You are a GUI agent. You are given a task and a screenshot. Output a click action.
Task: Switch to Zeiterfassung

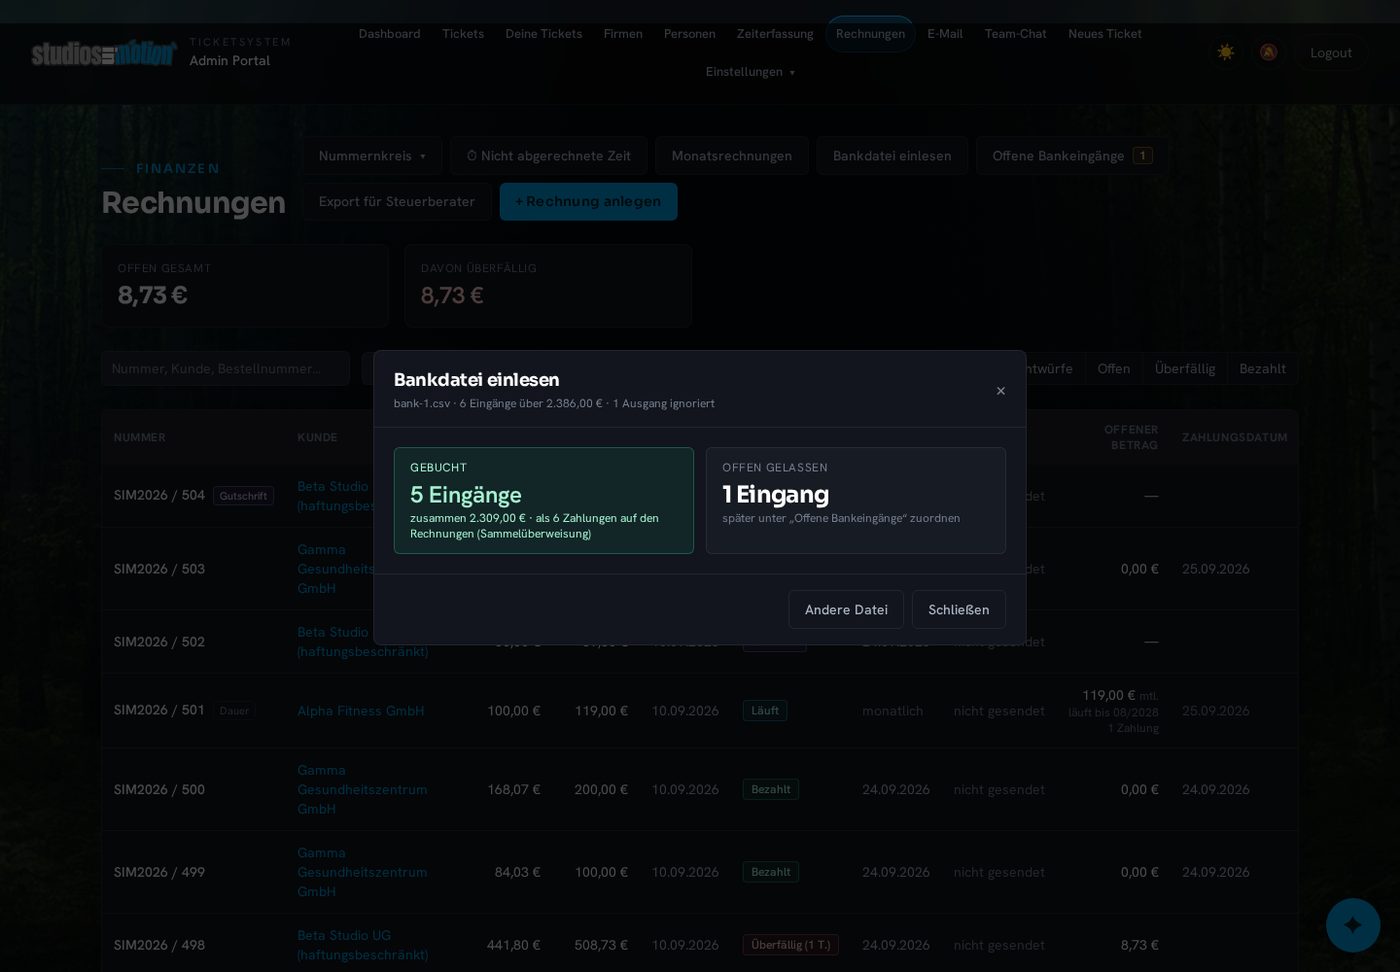[x=775, y=34]
